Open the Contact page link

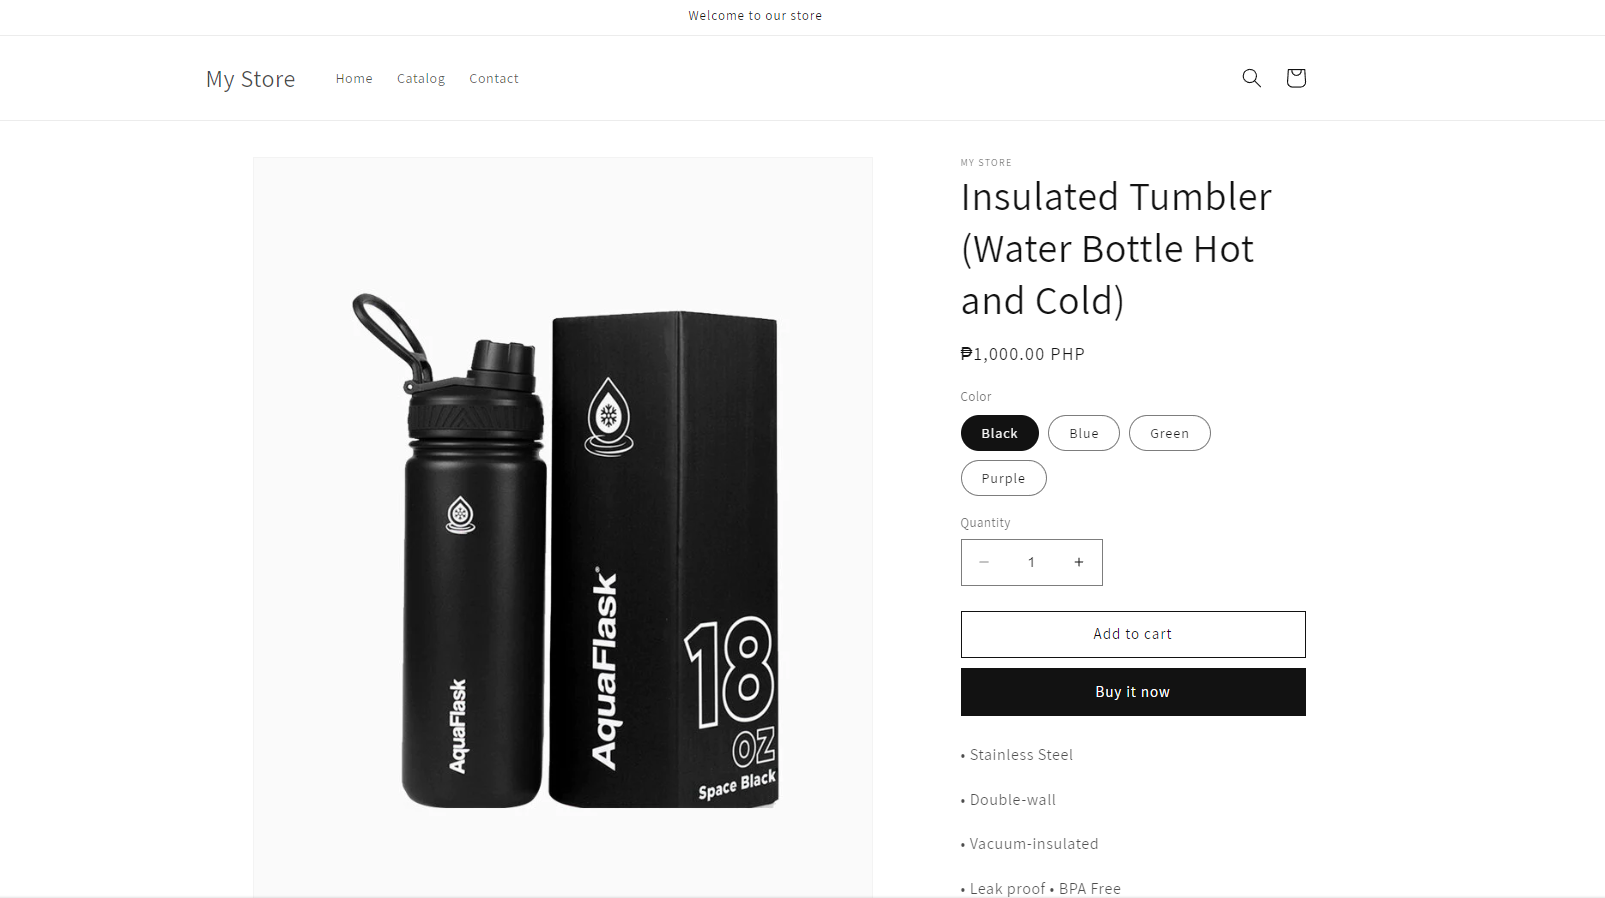tap(494, 78)
